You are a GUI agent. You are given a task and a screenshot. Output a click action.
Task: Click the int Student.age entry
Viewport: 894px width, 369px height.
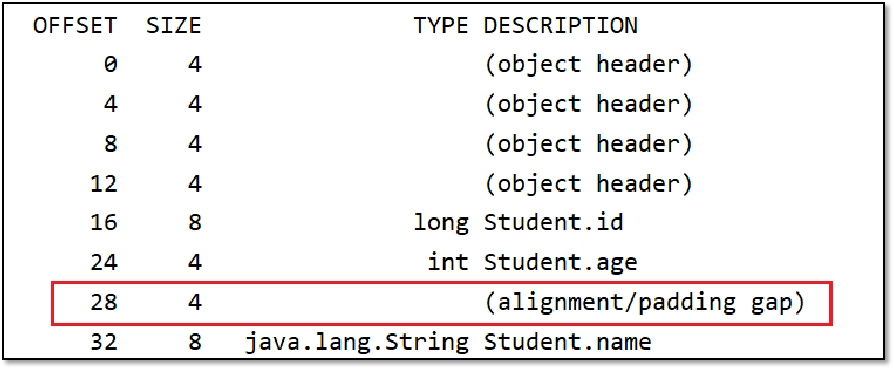pos(533,262)
